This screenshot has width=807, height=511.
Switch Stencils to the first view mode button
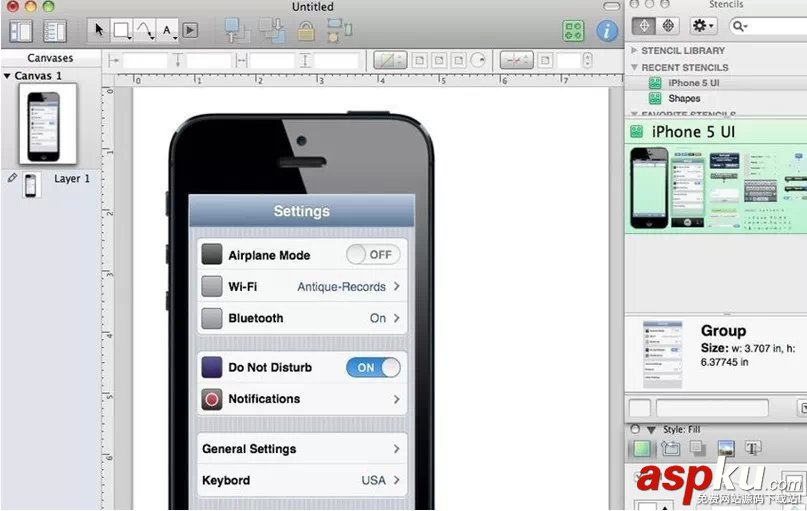click(644, 25)
